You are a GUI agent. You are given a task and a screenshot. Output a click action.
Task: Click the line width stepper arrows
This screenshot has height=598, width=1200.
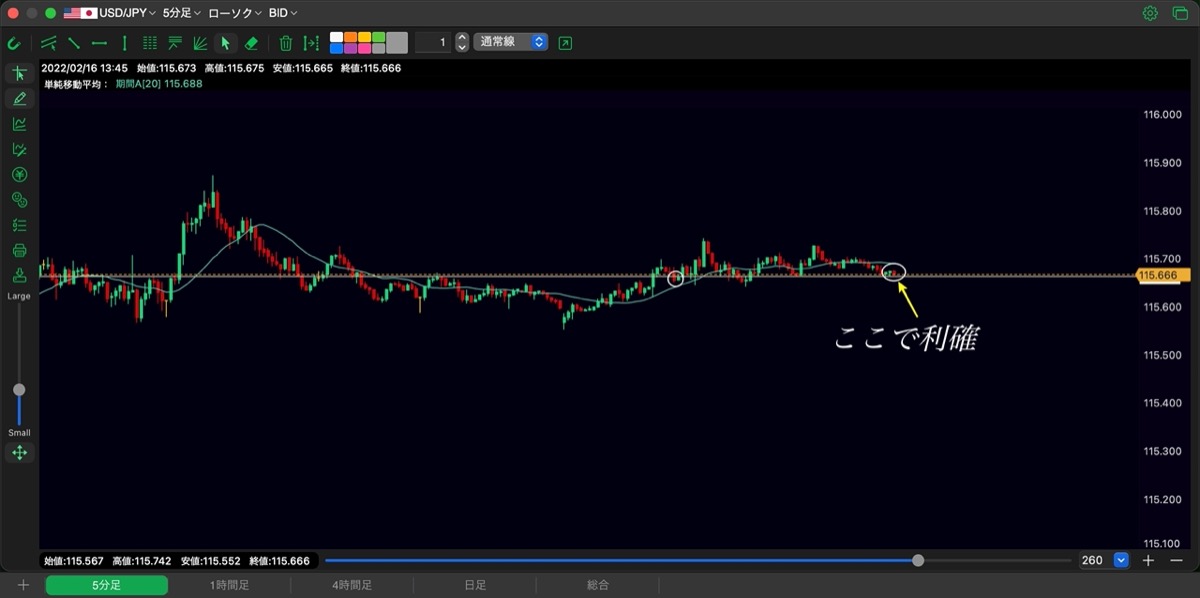(461, 43)
